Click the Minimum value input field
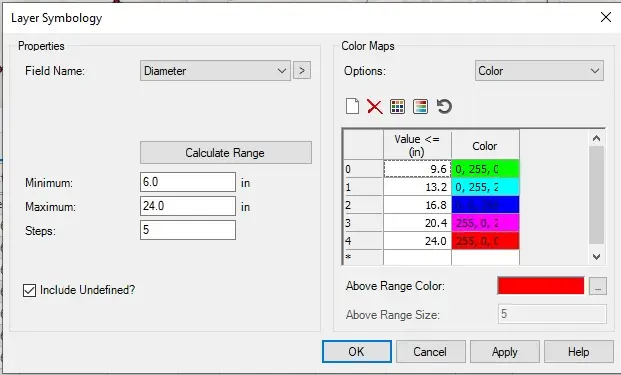 188,182
